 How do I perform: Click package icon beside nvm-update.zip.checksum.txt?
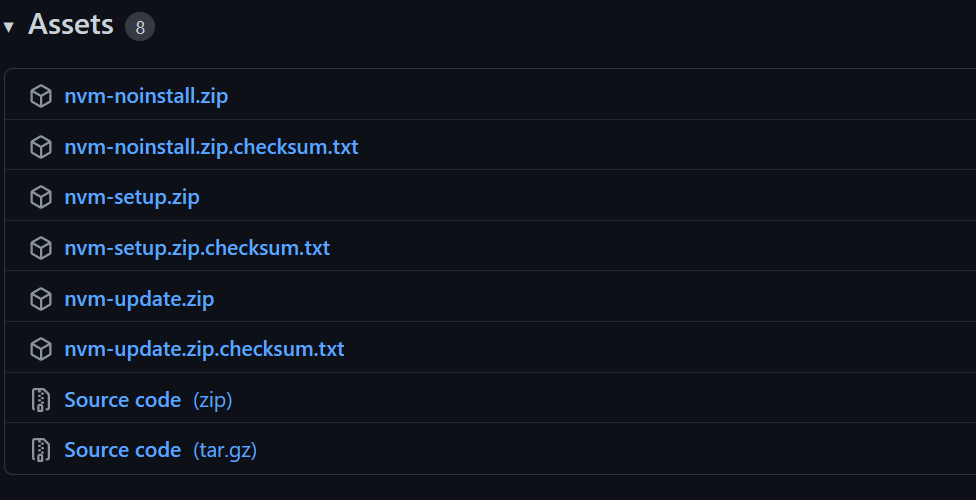tap(40, 349)
